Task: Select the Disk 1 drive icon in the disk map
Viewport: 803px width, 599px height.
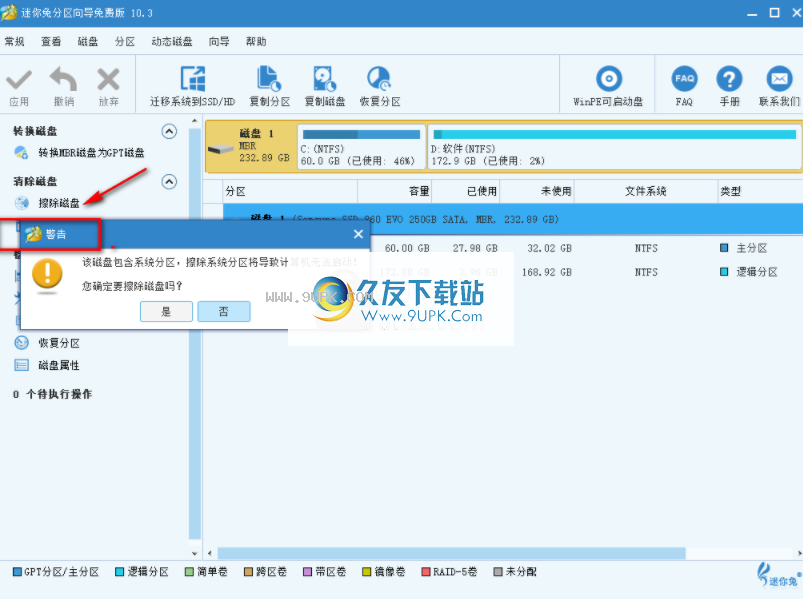Action: [221, 149]
